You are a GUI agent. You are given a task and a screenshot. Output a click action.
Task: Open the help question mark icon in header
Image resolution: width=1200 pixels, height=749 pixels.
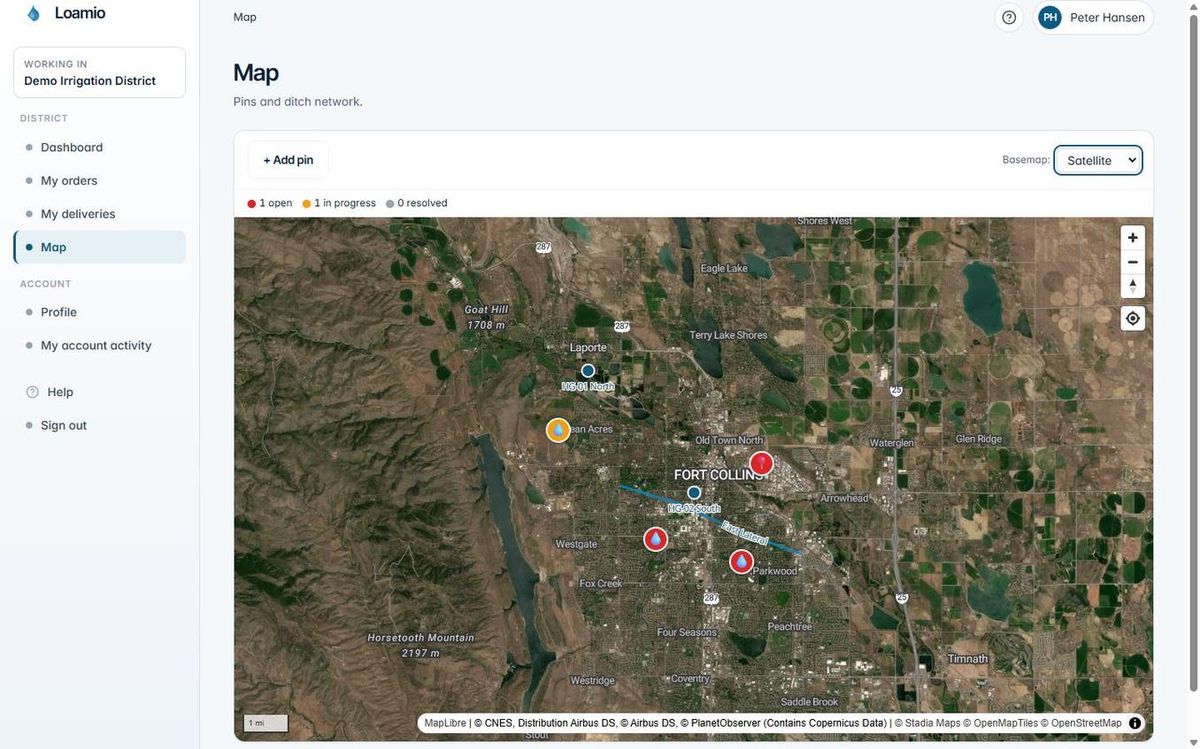click(x=1009, y=17)
